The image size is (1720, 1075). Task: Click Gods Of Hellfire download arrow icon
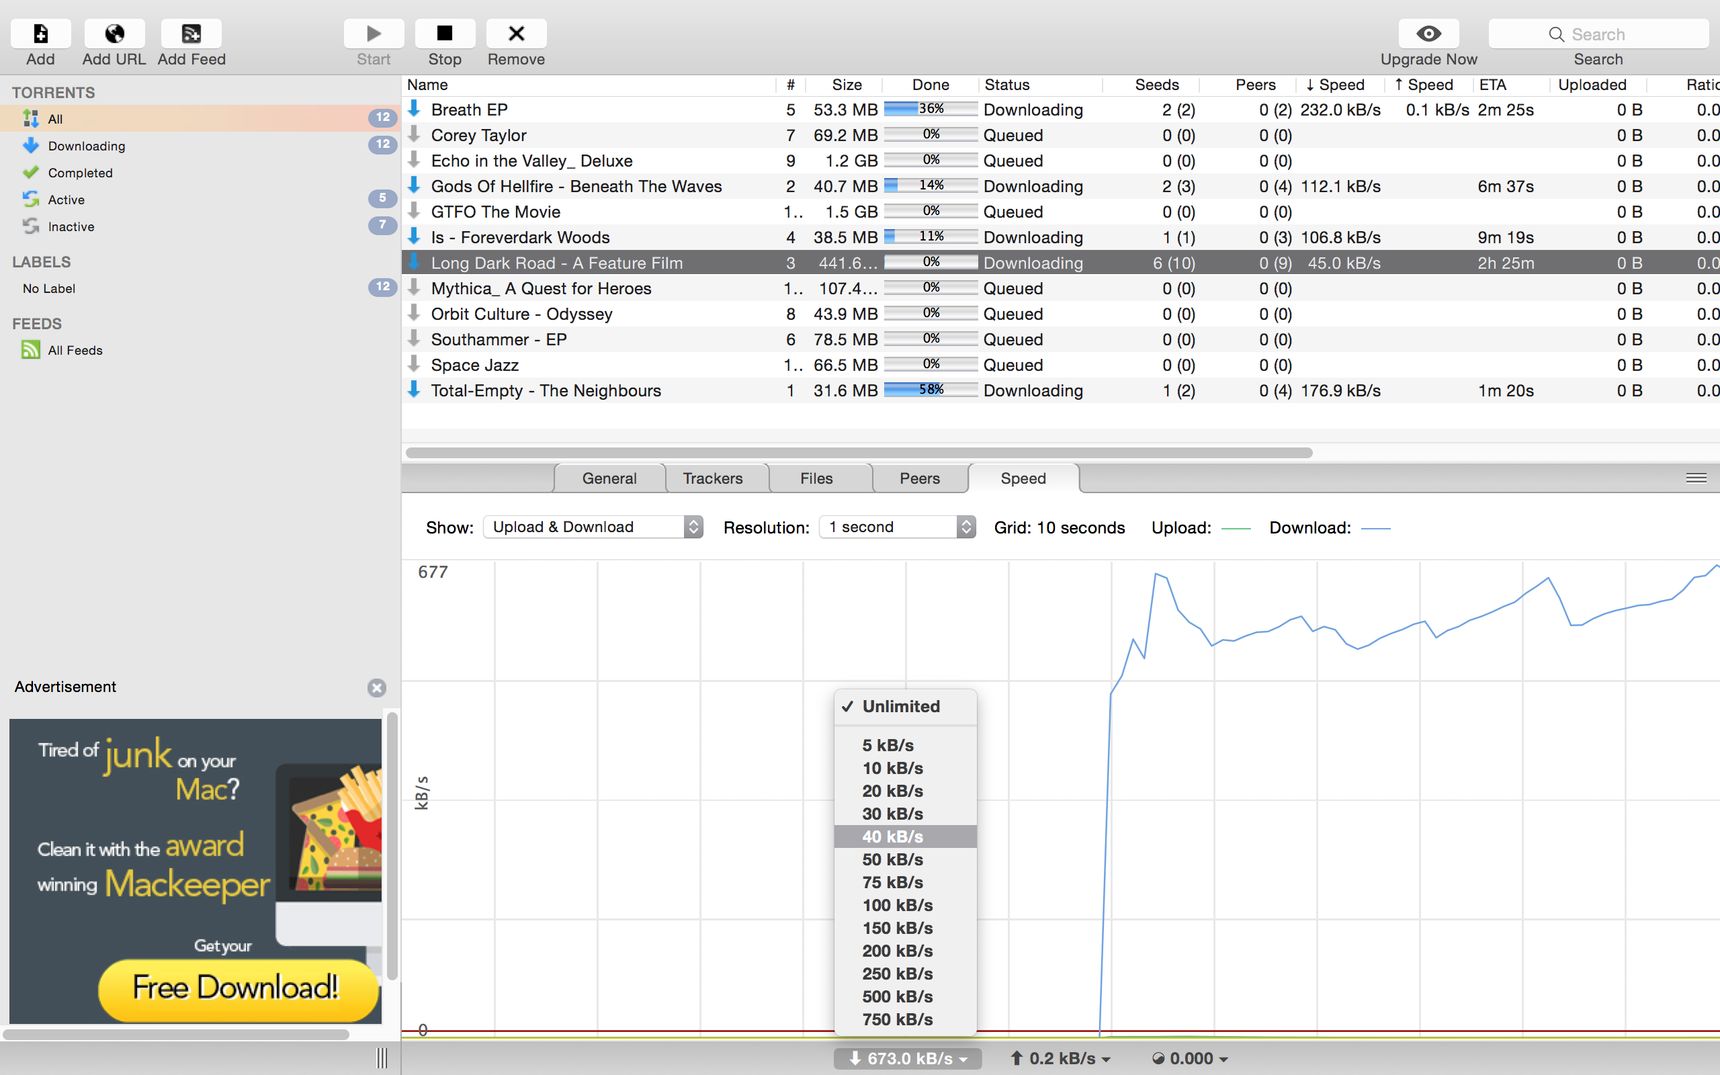[414, 185]
